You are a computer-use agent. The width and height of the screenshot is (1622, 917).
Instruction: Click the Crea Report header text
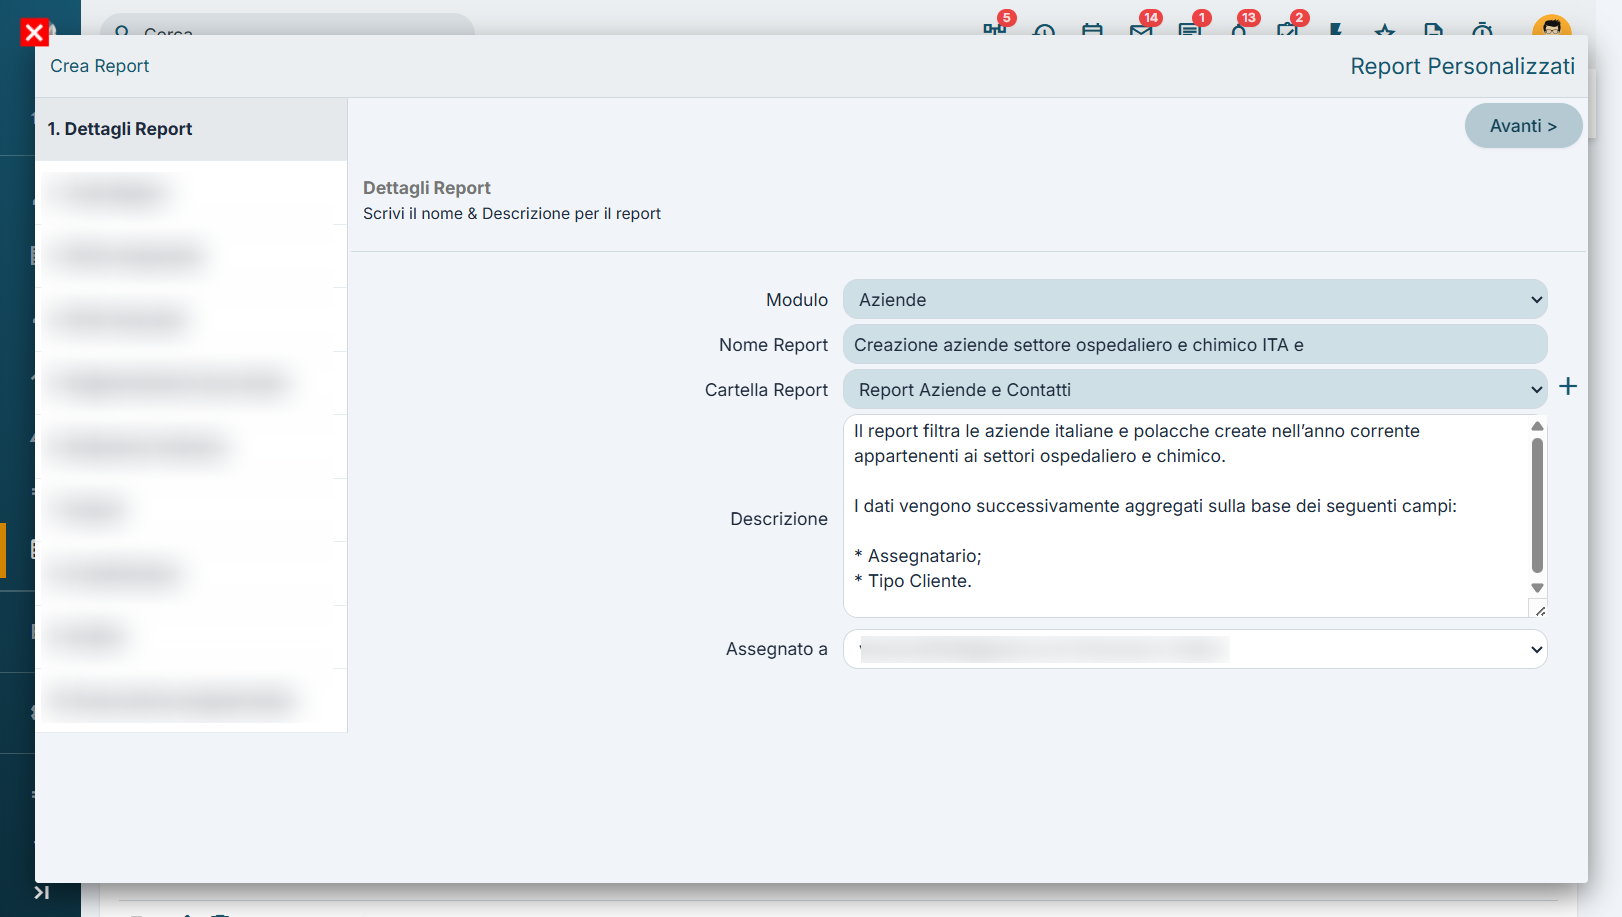99,66
